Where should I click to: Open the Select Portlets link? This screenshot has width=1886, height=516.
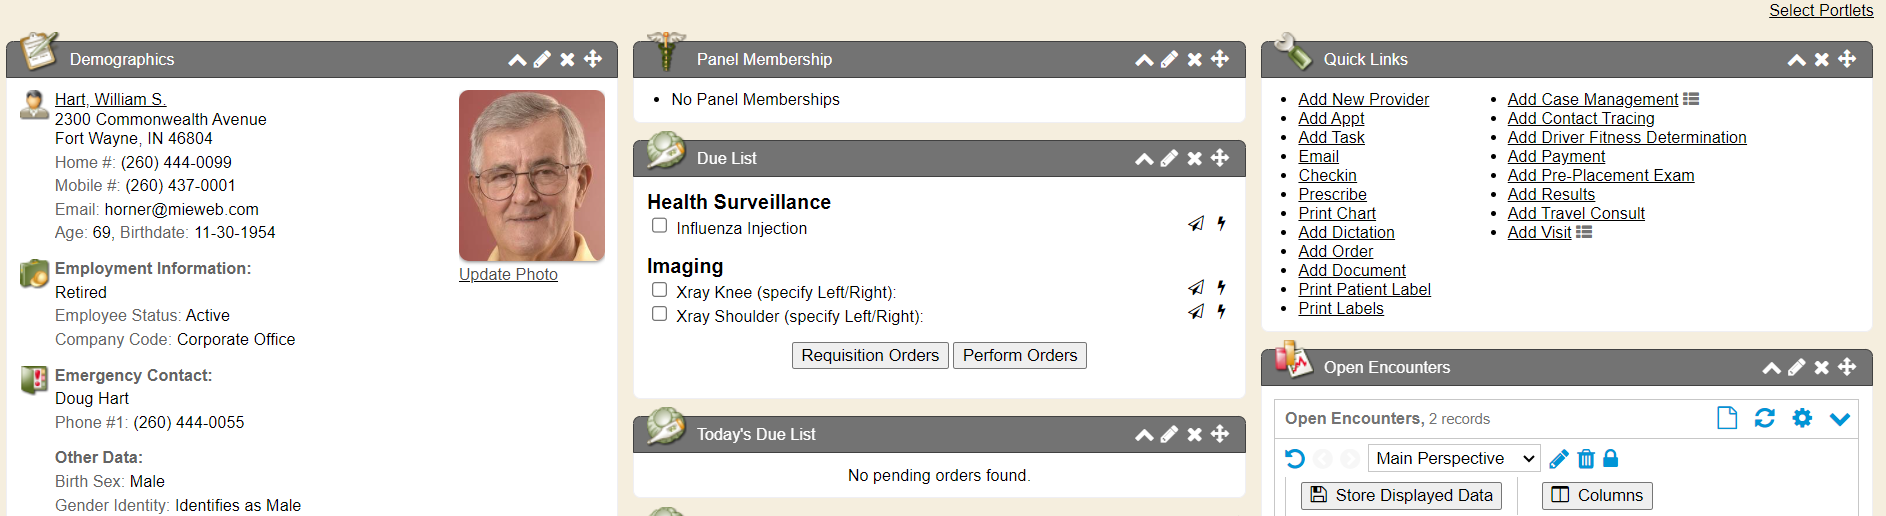[x=1821, y=10]
